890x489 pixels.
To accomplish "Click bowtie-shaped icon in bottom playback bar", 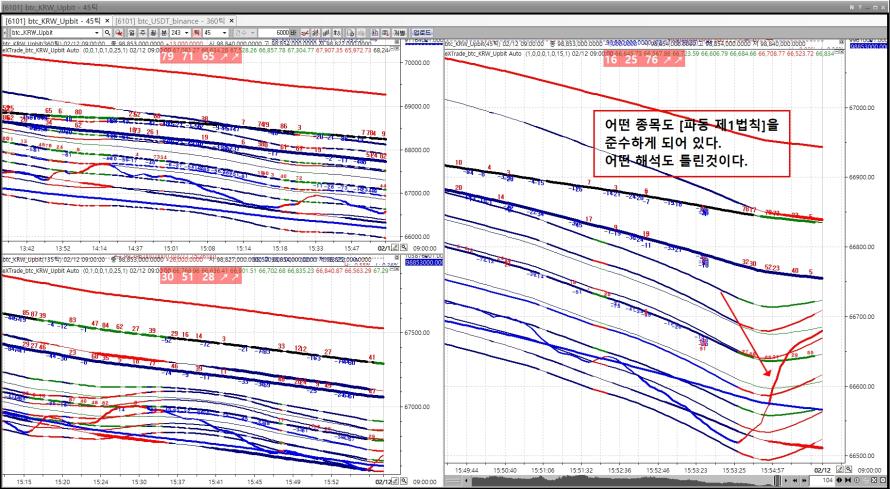I will click(847, 480).
